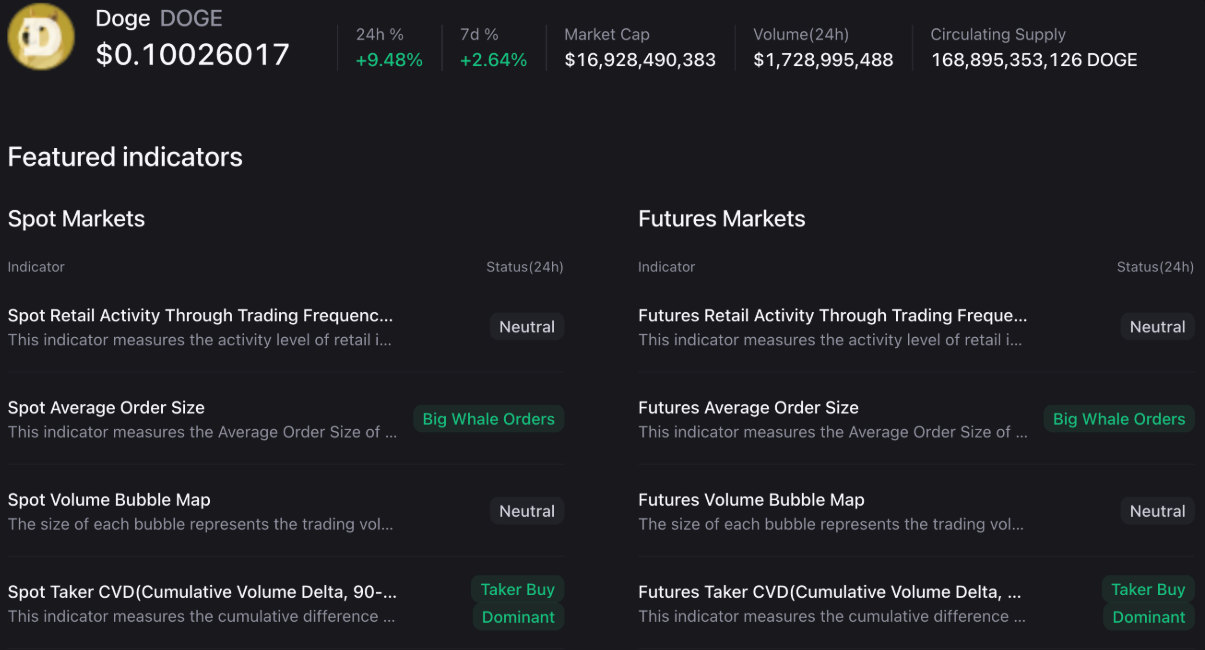
Task: Click Neutral badge beside Futures Volume Bubble Map
Action: pos(1157,511)
